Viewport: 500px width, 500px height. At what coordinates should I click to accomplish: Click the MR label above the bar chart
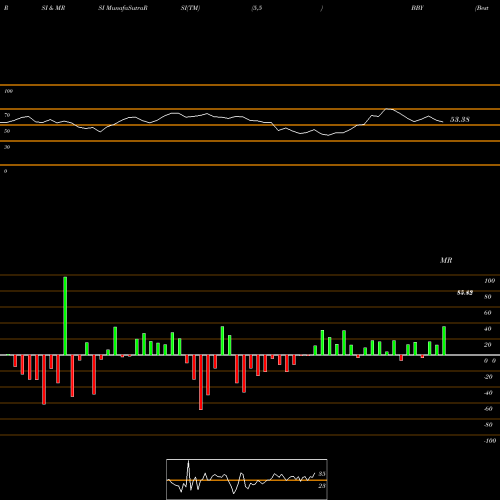click(446, 260)
